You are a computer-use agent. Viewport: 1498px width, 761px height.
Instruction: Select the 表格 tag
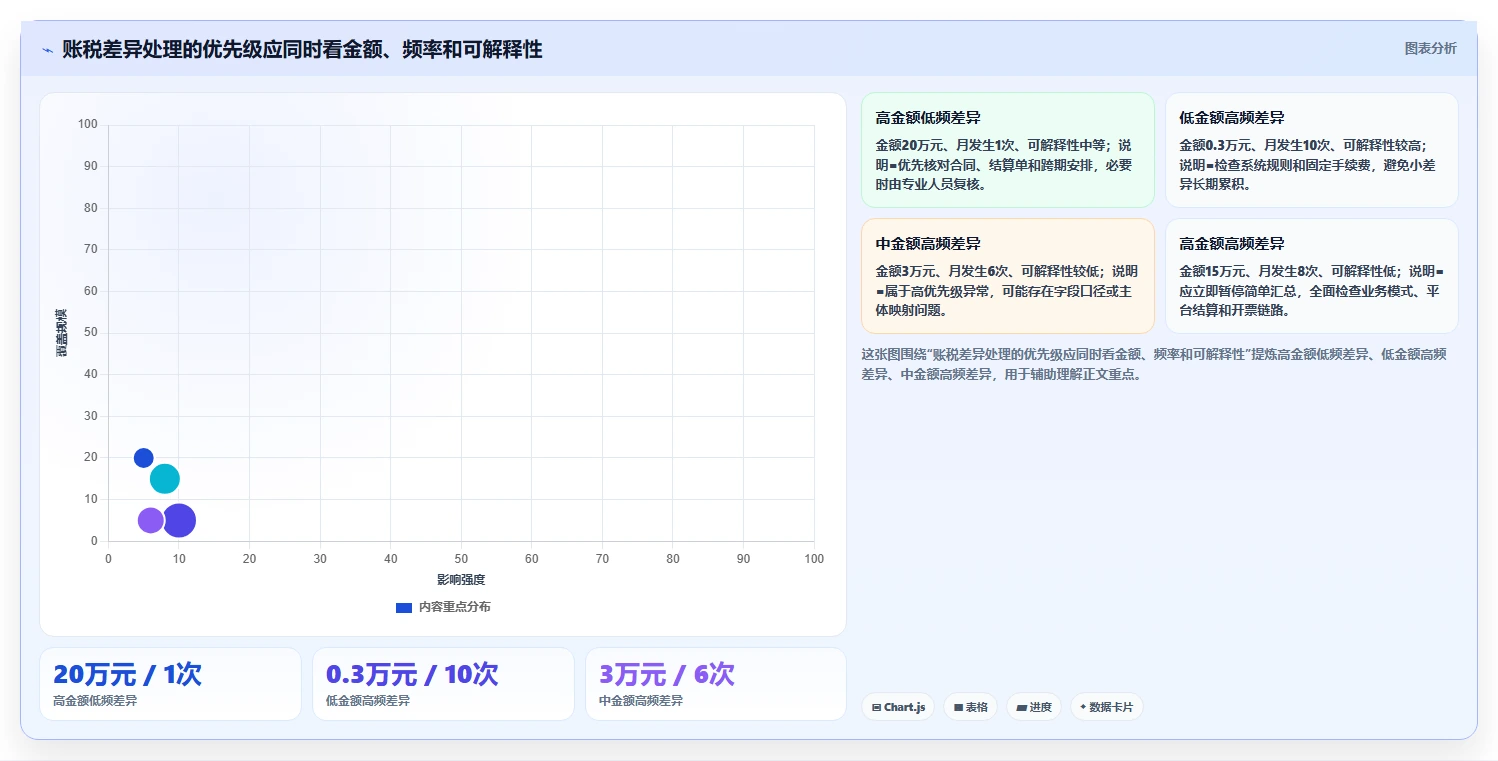pos(971,707)
